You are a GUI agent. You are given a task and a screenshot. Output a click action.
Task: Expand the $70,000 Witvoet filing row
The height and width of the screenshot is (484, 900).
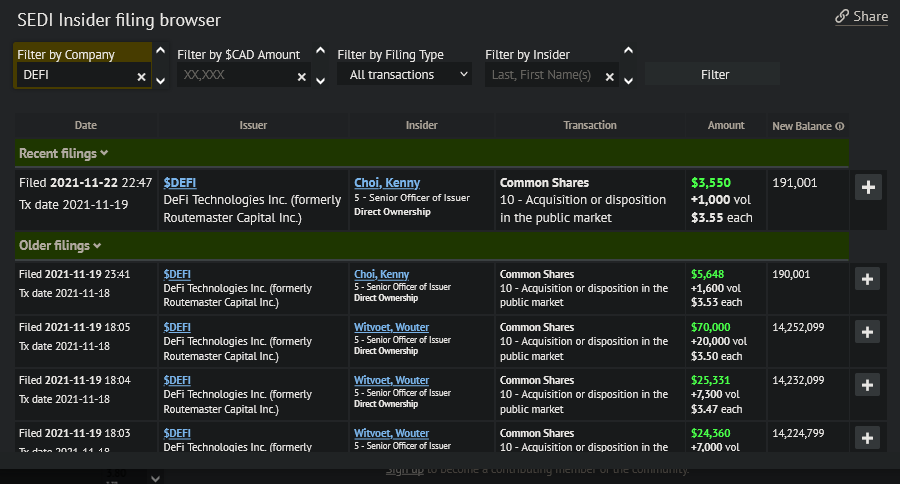867,333
